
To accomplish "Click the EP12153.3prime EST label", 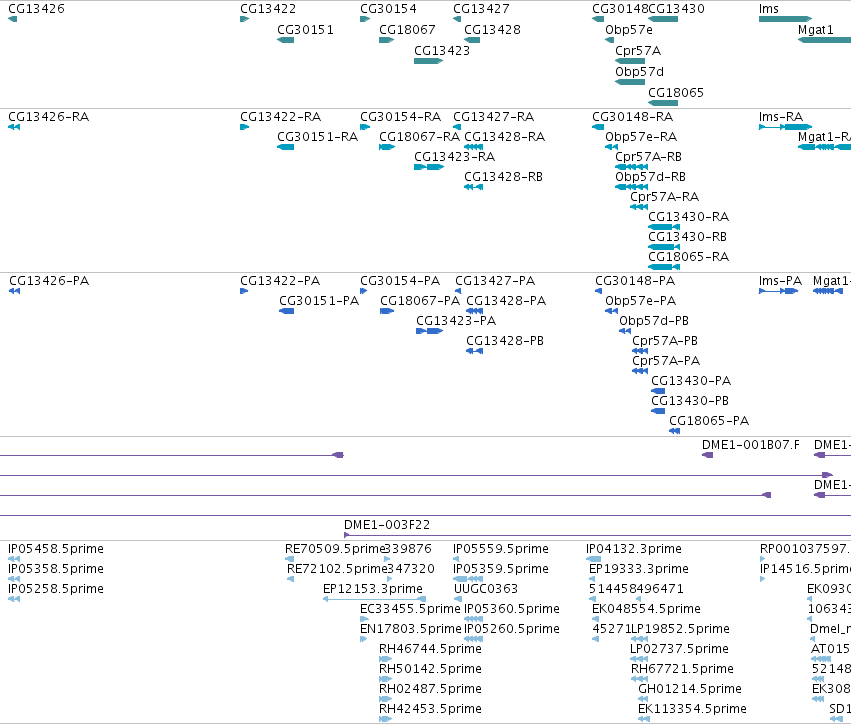I will point(372,589).
